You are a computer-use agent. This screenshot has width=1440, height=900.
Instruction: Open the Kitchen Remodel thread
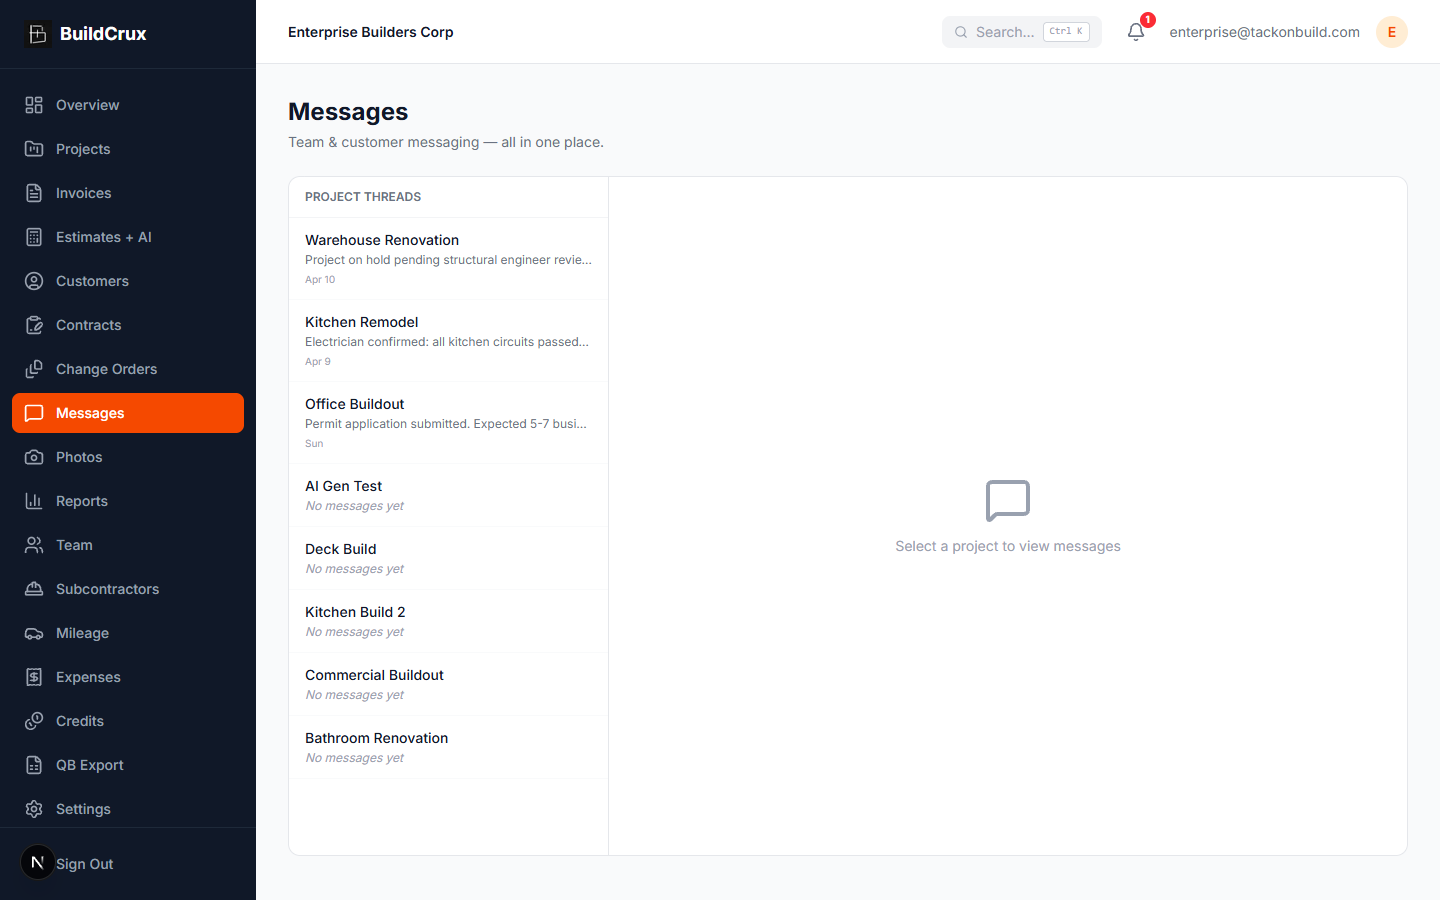point(448,341)
